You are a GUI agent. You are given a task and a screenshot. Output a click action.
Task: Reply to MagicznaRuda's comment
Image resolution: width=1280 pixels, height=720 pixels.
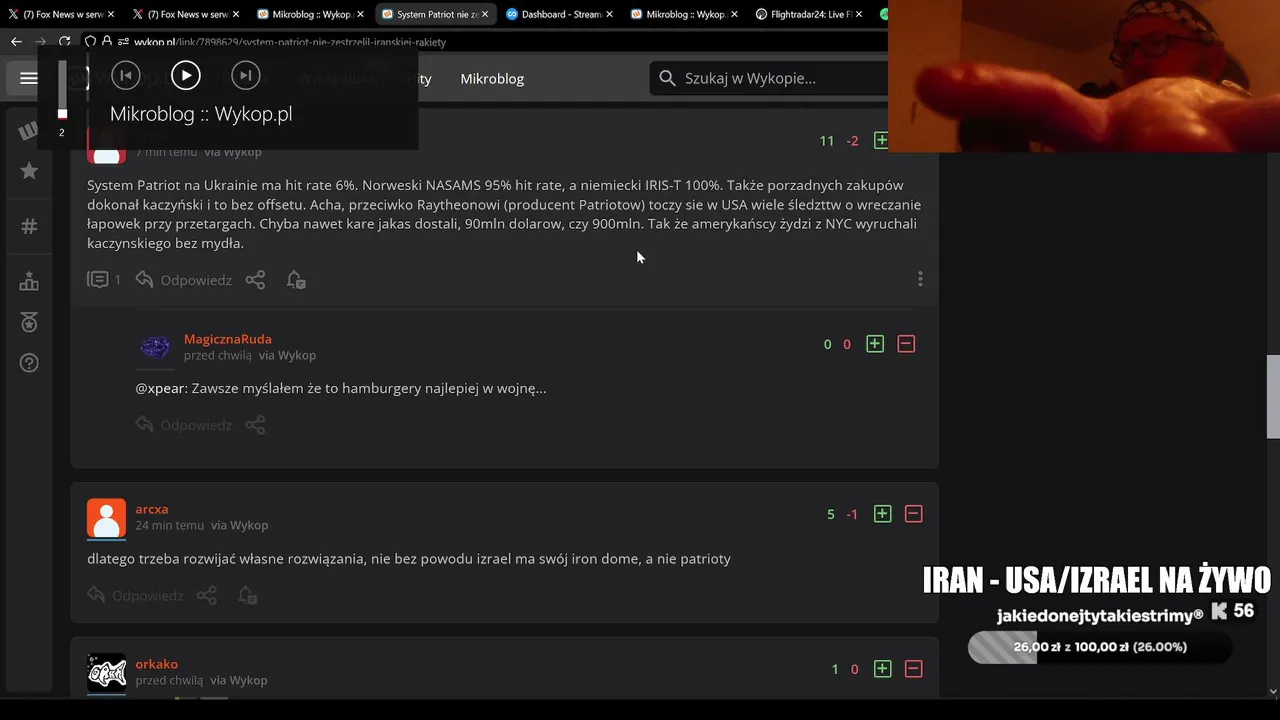coord(184,425)
